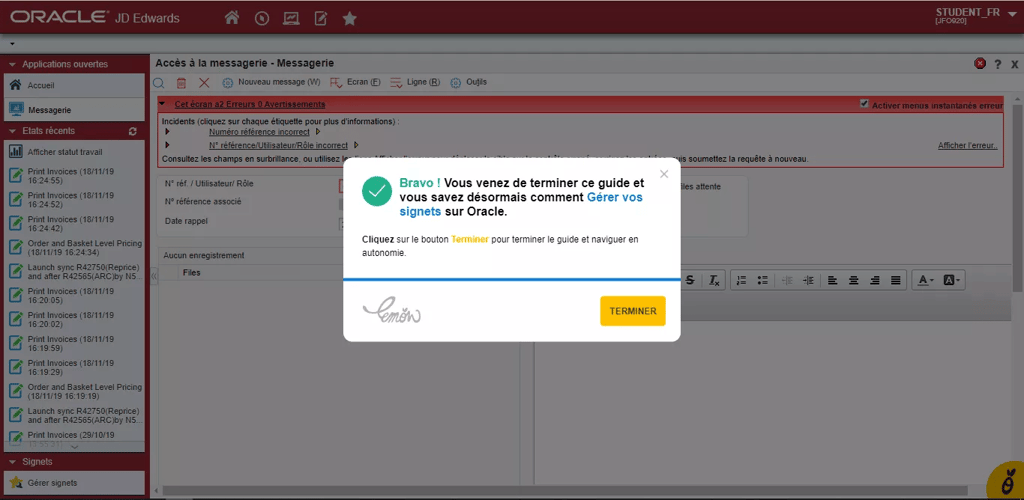1024x500 pixels.
Task: Refresh the Etats récents list
Action: pos(133,131)
